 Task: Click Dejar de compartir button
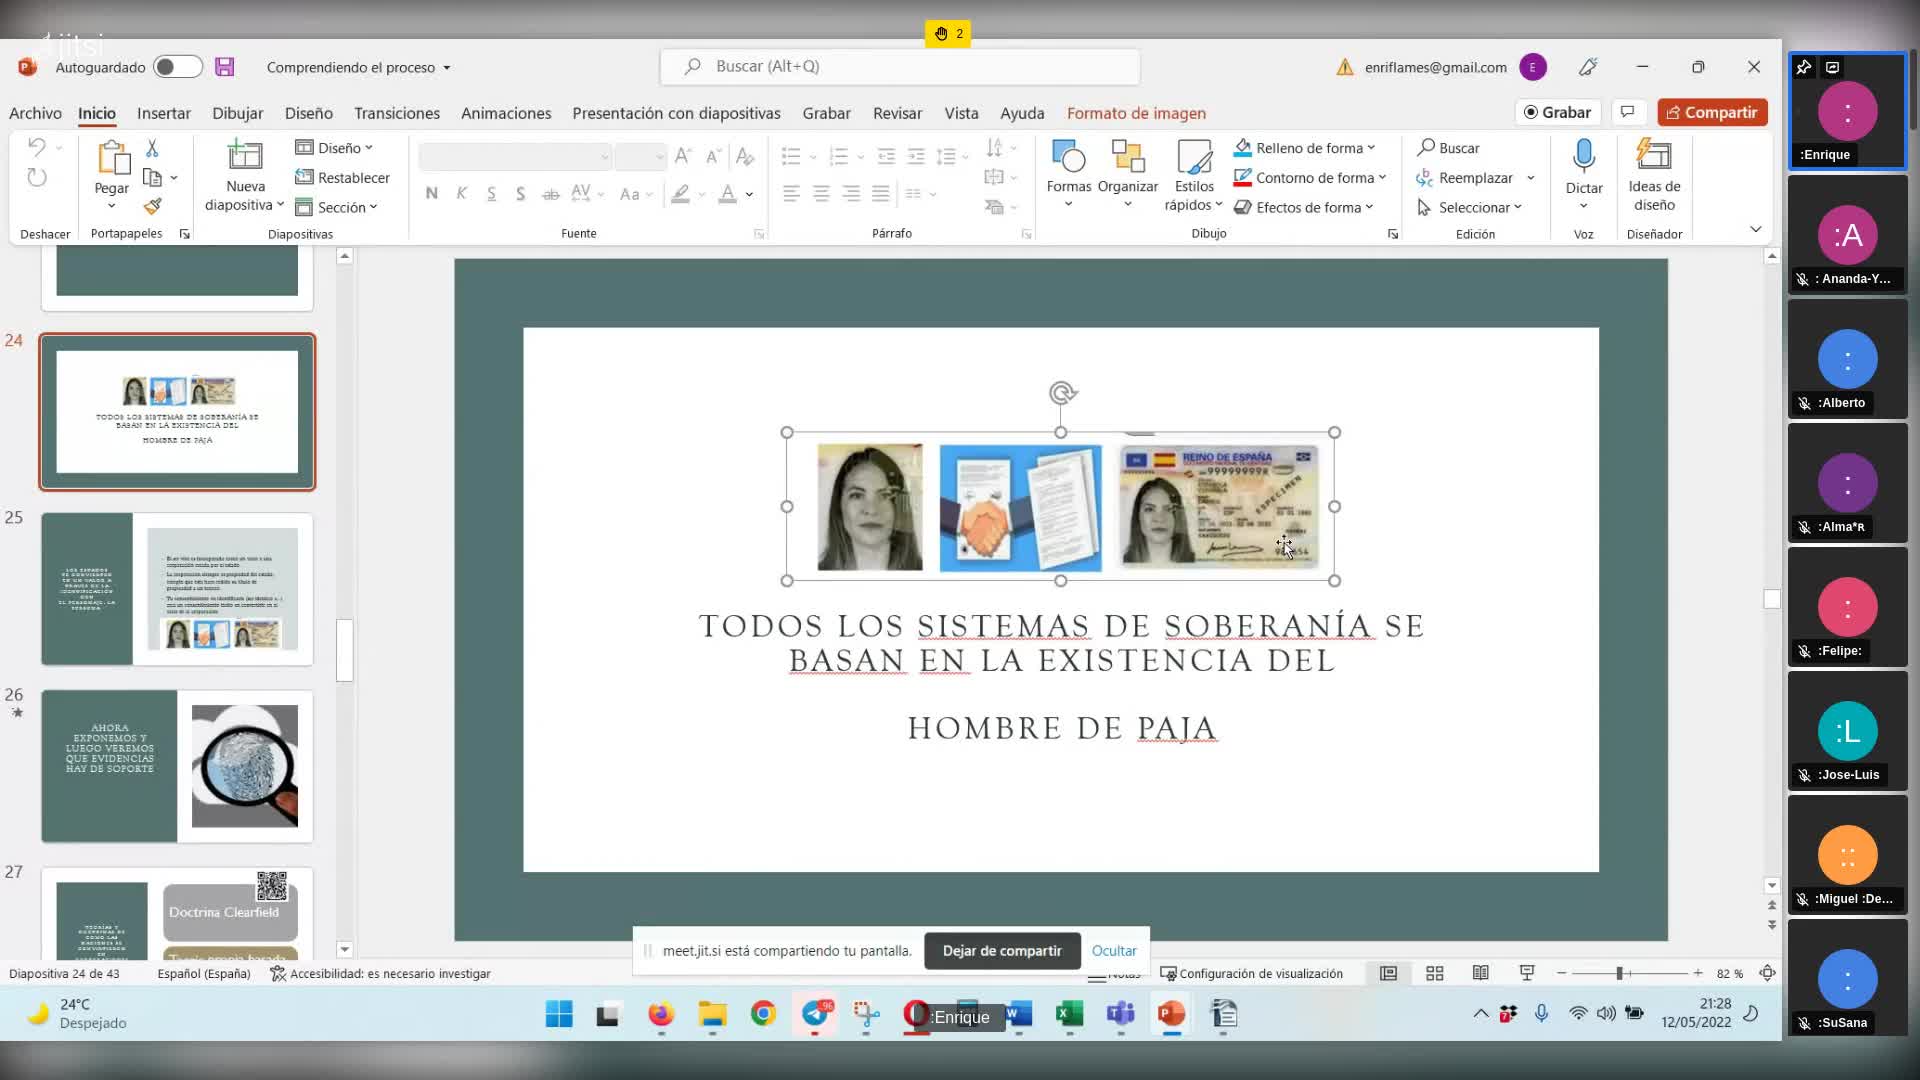(1002, 951)
